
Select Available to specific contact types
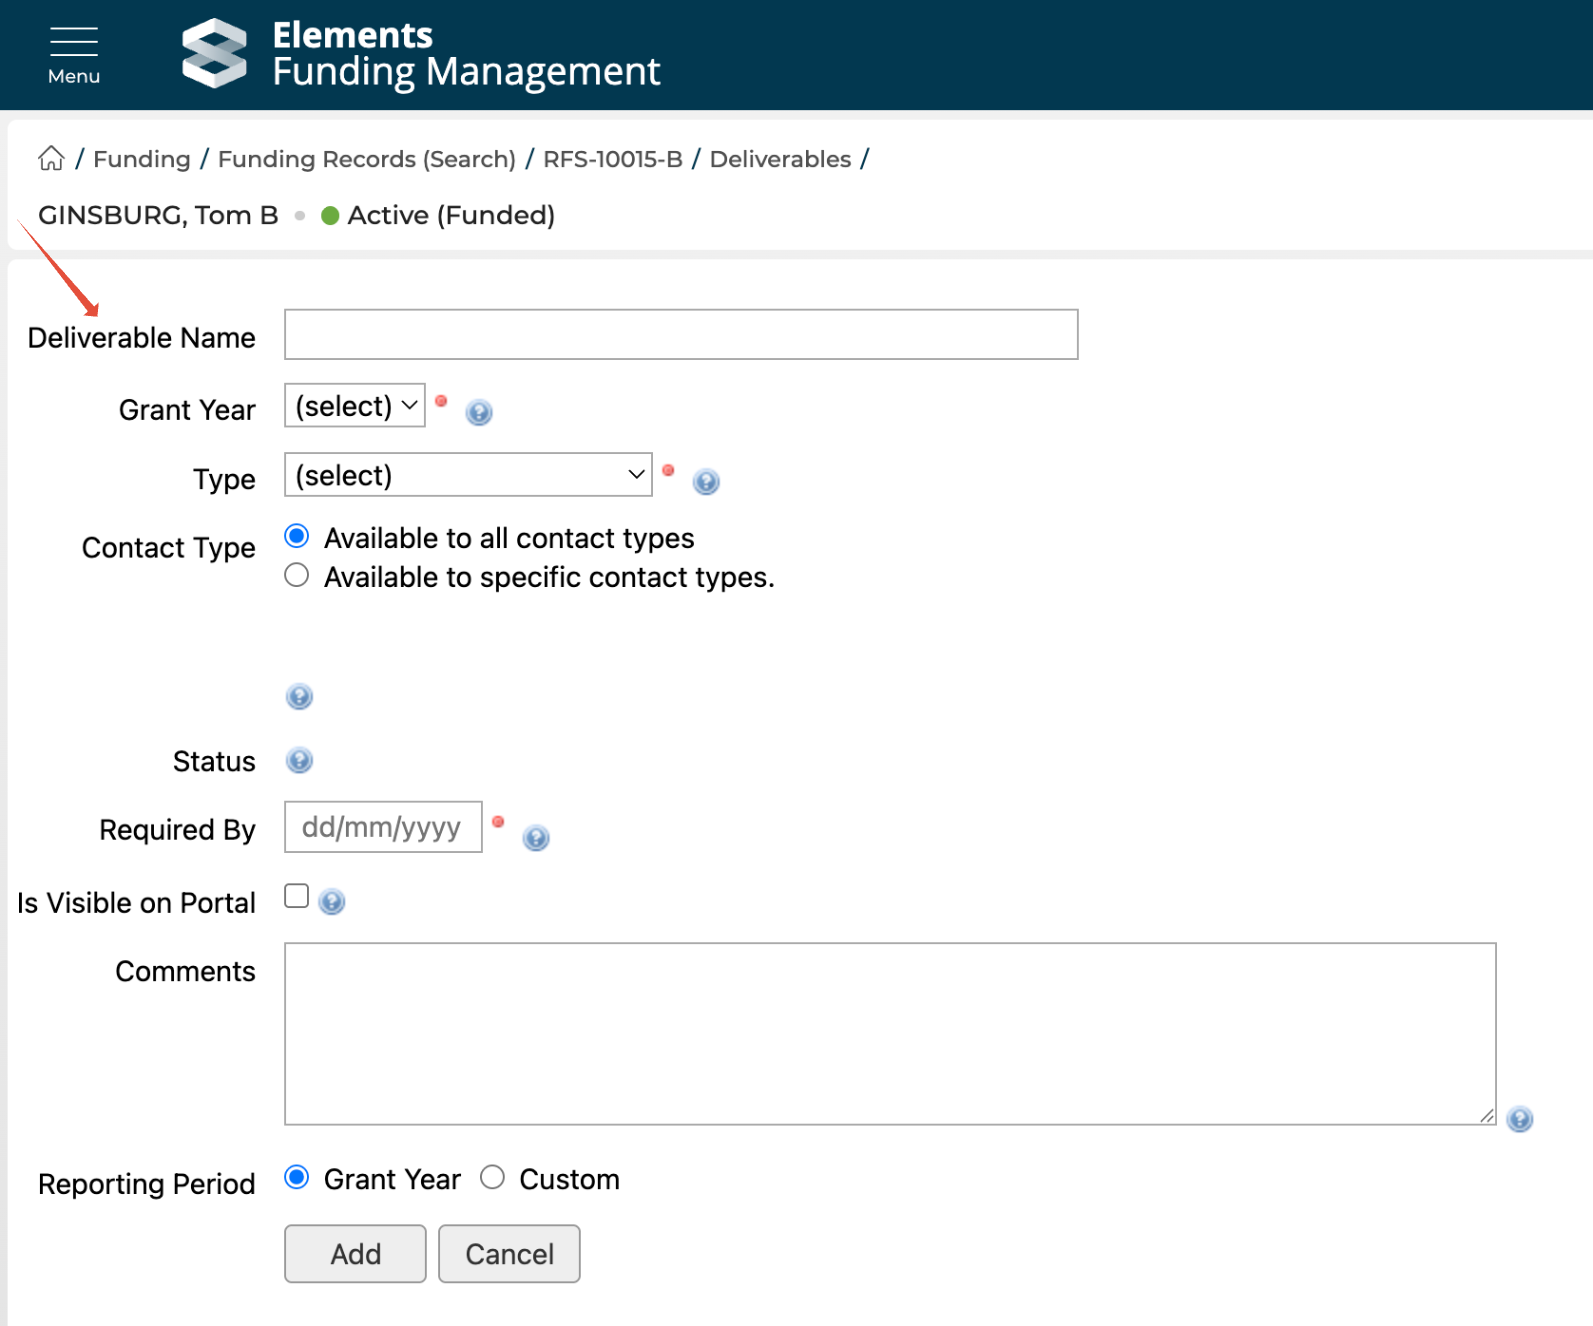pyautogui.click(x=297, y=576)
